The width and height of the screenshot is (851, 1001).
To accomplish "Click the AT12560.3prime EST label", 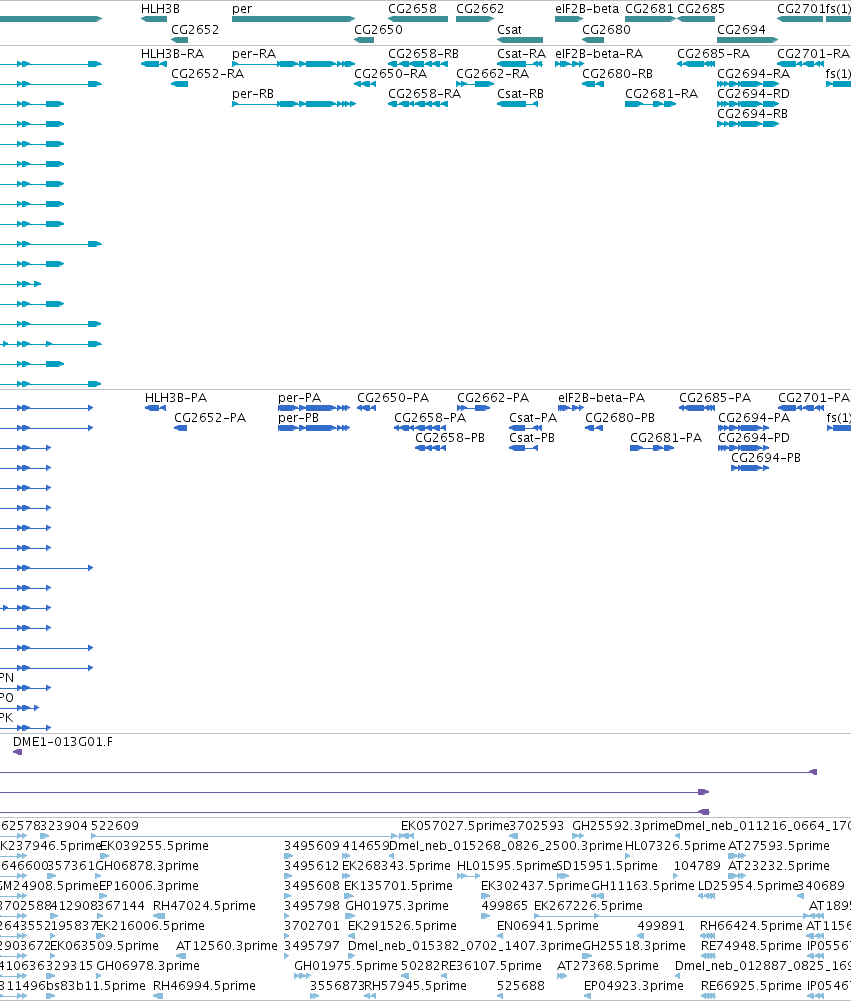I will [227, 945].
